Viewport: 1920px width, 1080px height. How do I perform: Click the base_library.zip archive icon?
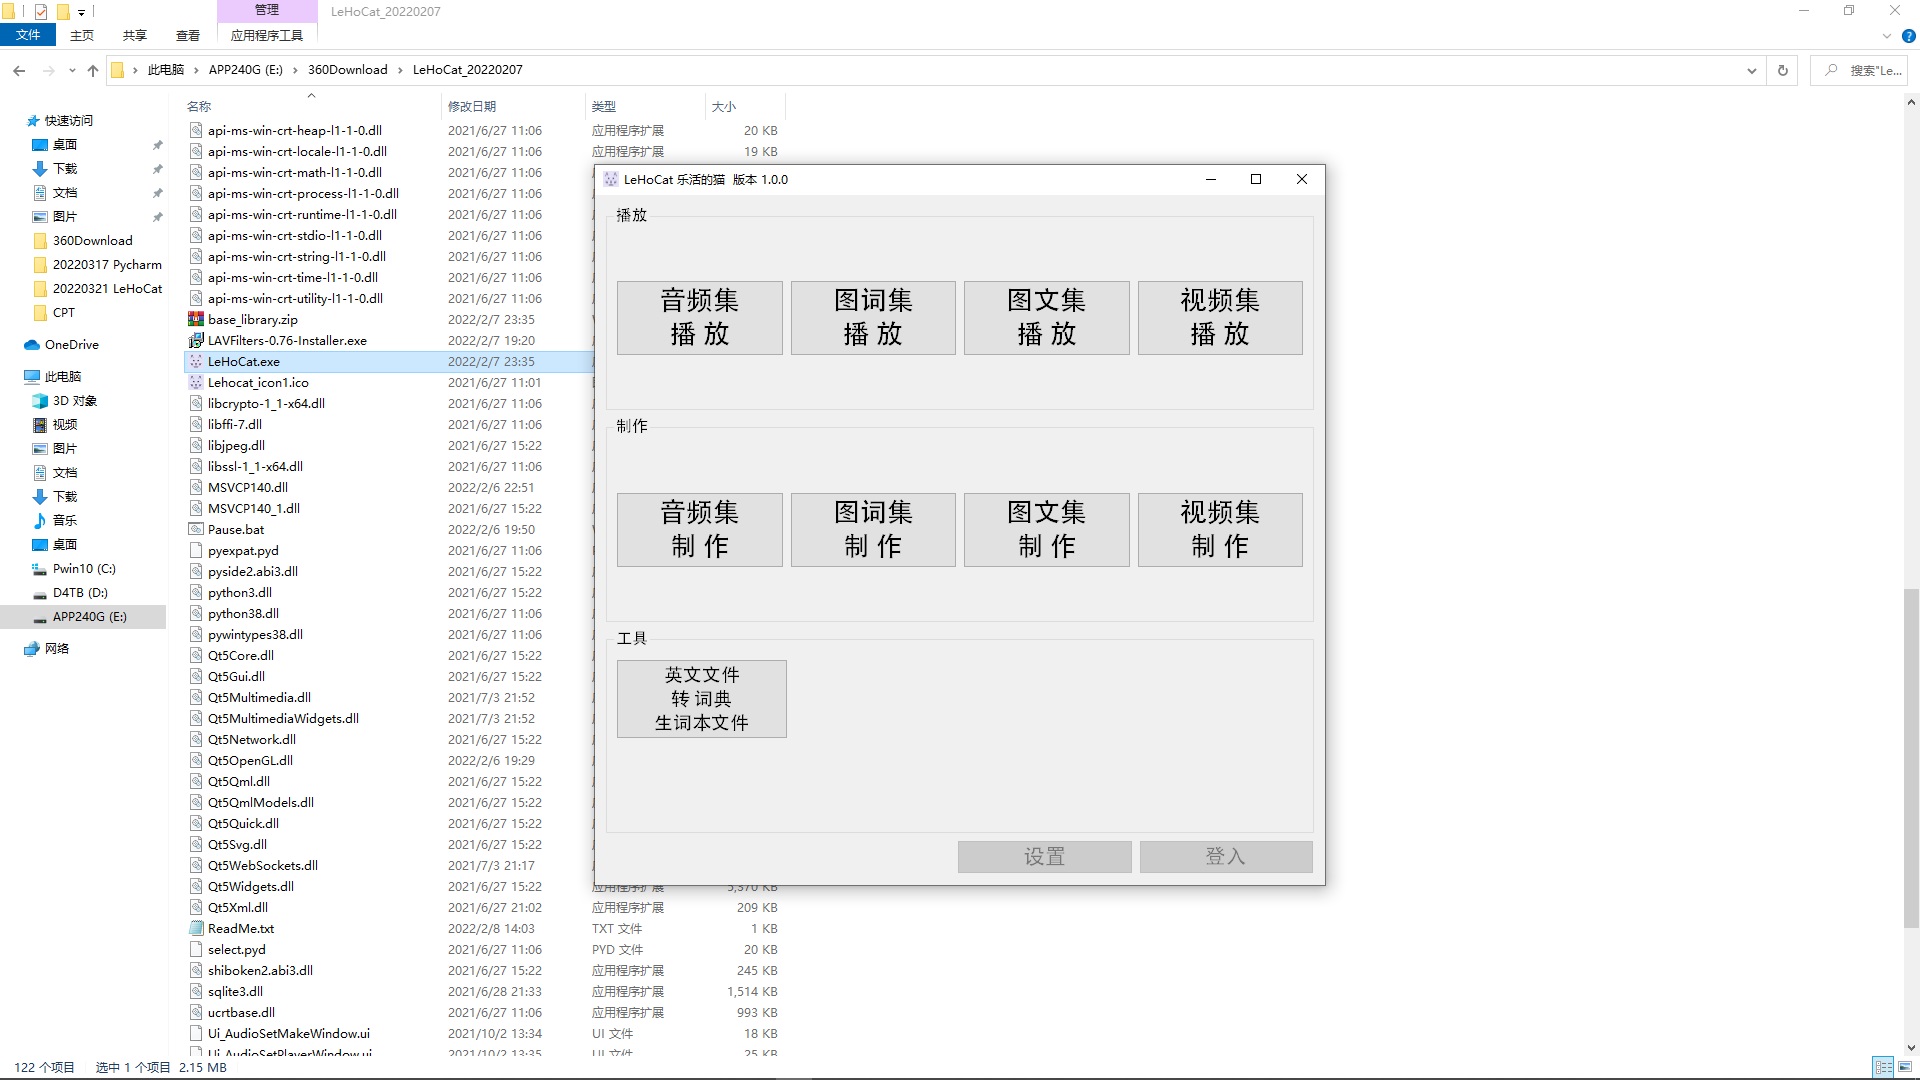click(x=196, y=320)
